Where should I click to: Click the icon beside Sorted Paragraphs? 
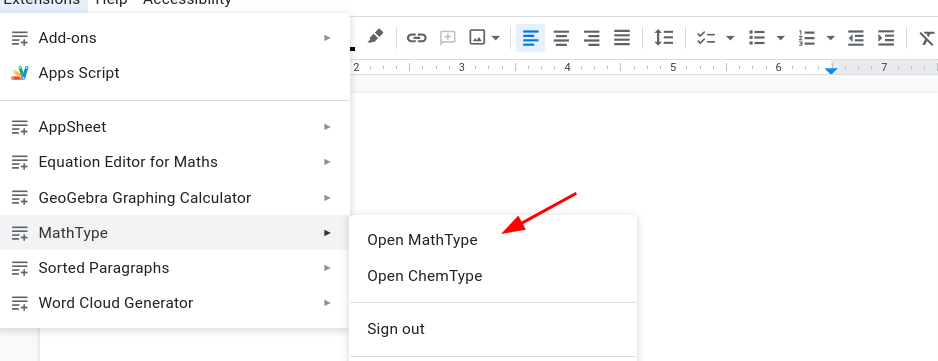coord(20,268)
